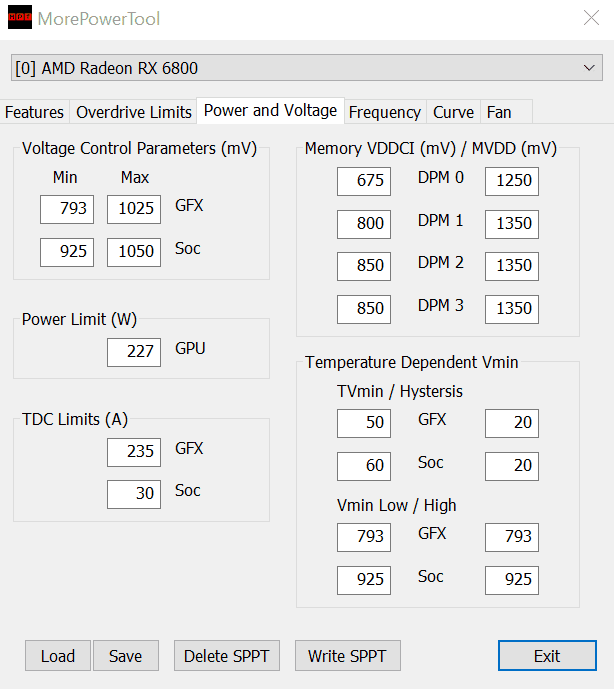Image resolution: width=614 pixels, height=689 pixels.
Task: Switch to the Fan tab
Action: (x=506, y=112)
